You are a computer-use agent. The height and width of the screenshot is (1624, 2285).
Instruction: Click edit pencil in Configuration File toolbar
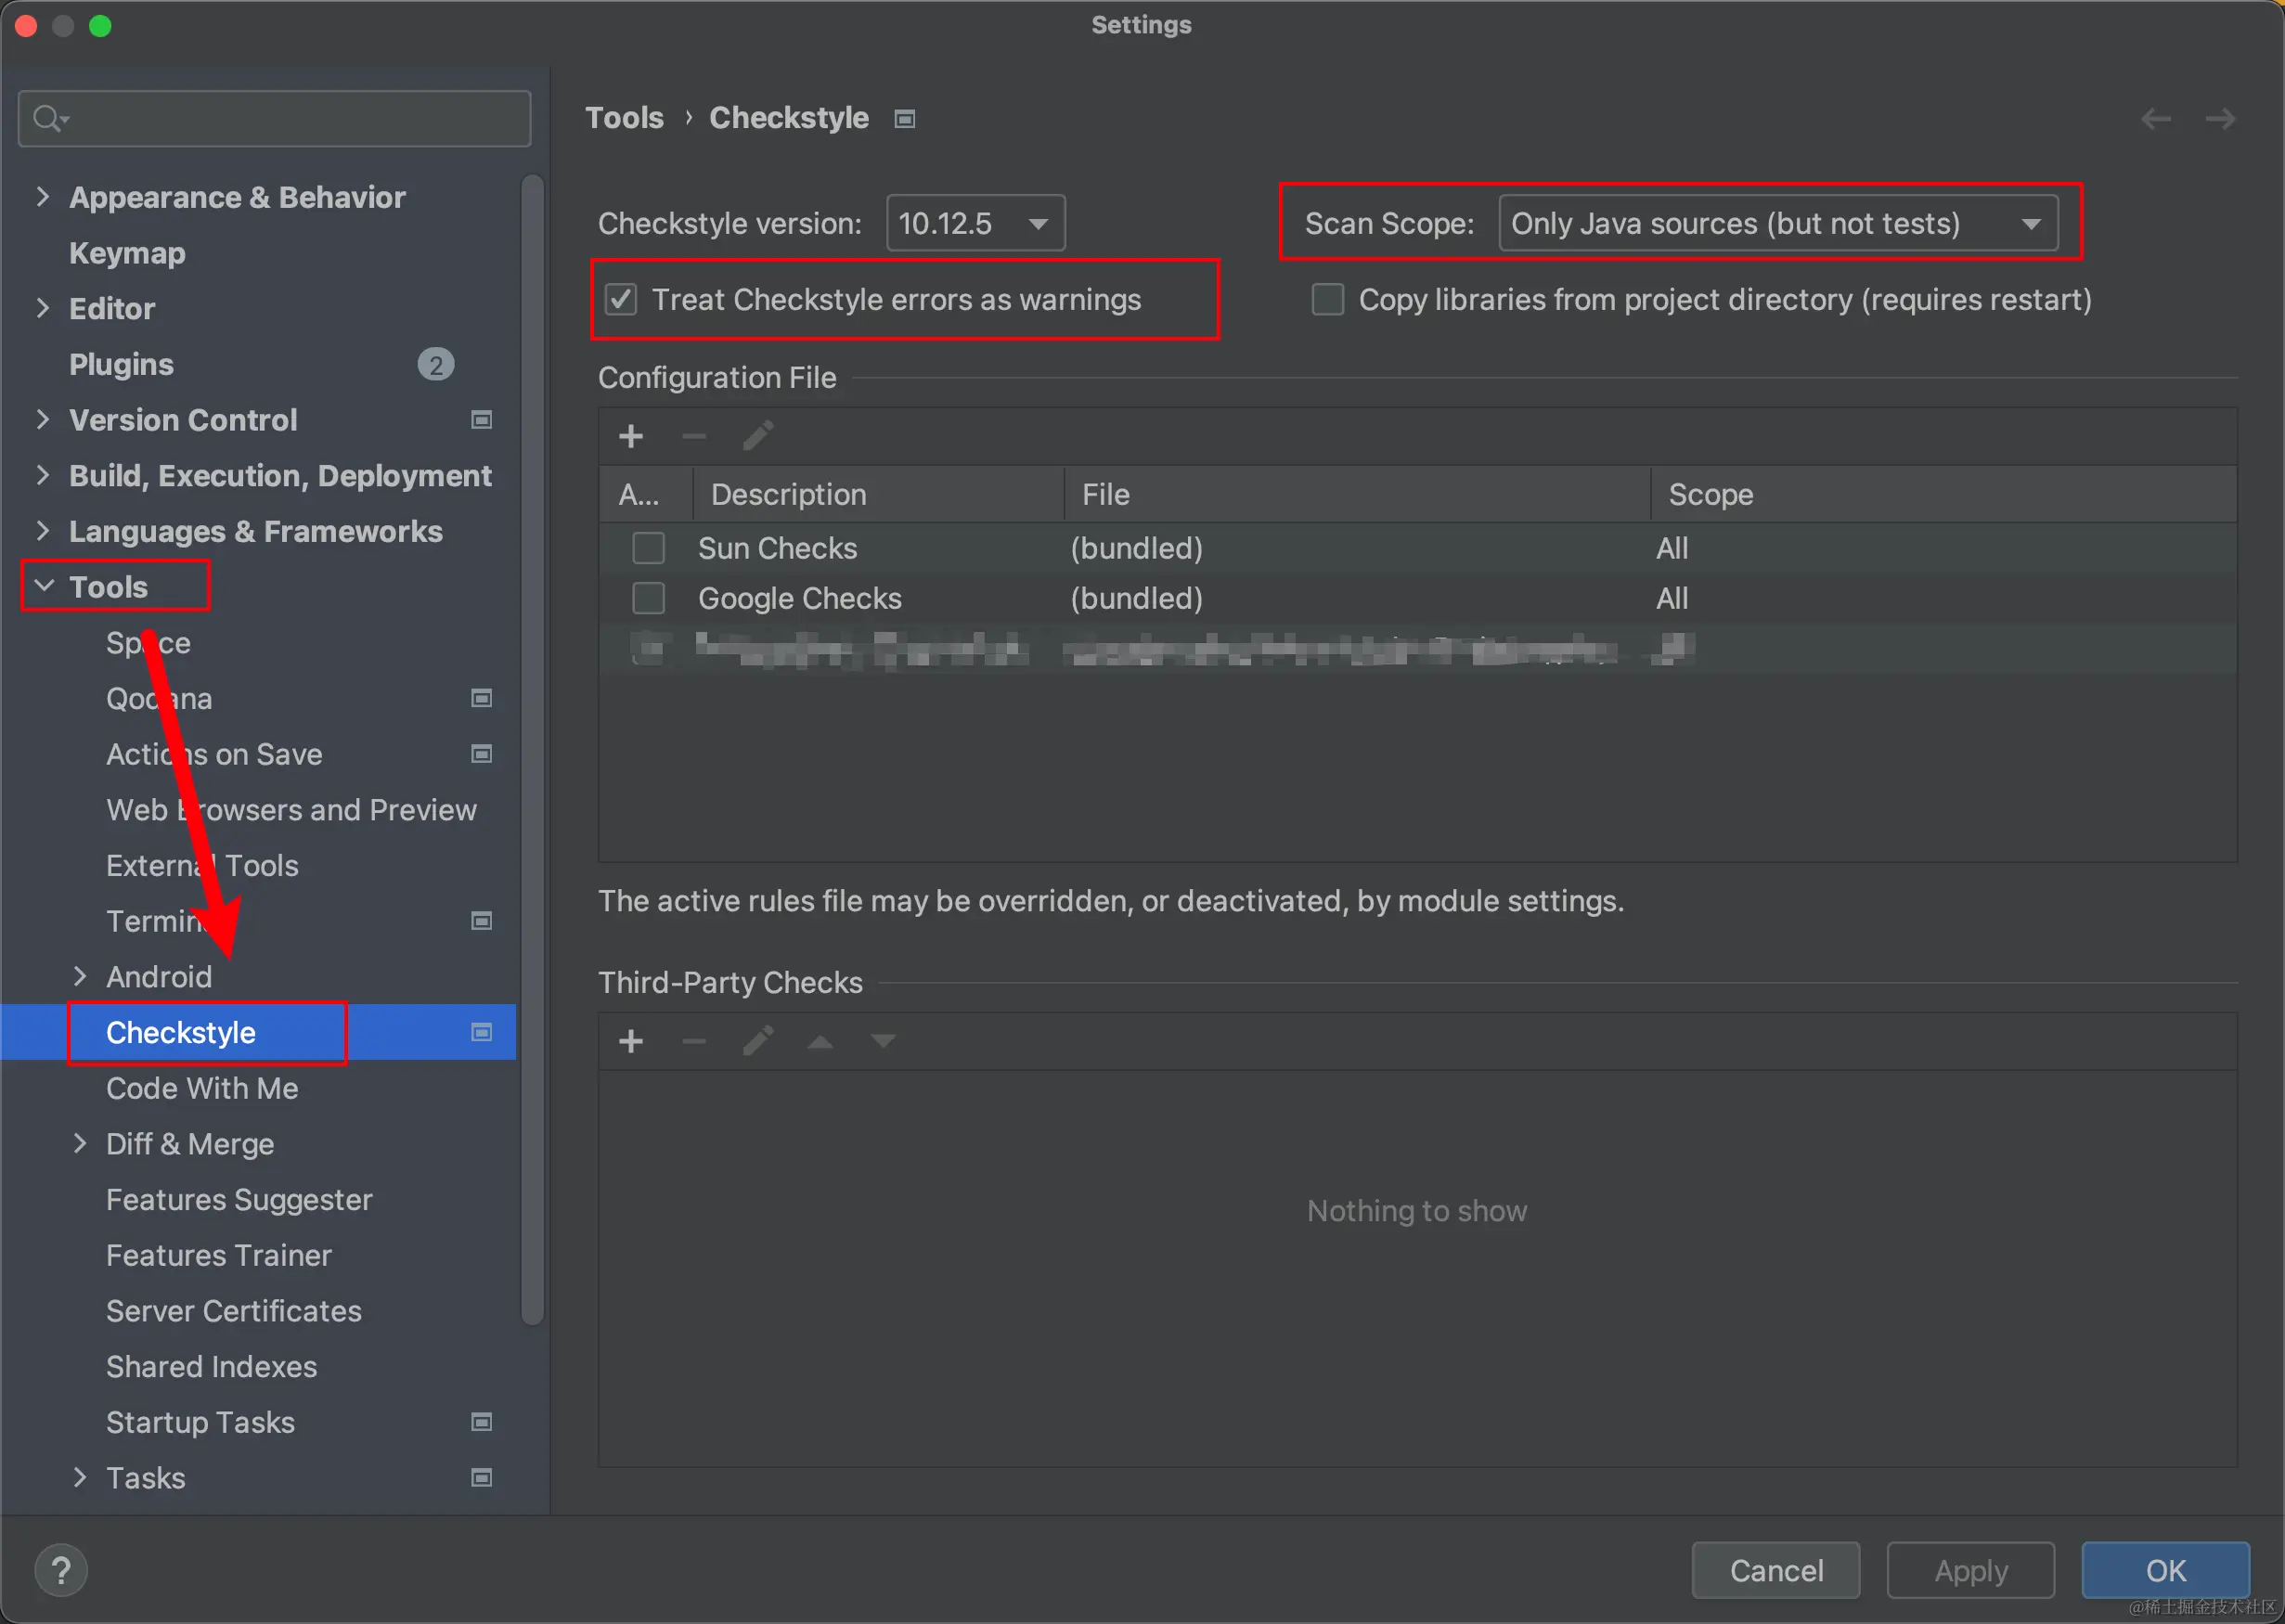click(x=757, y=436)
